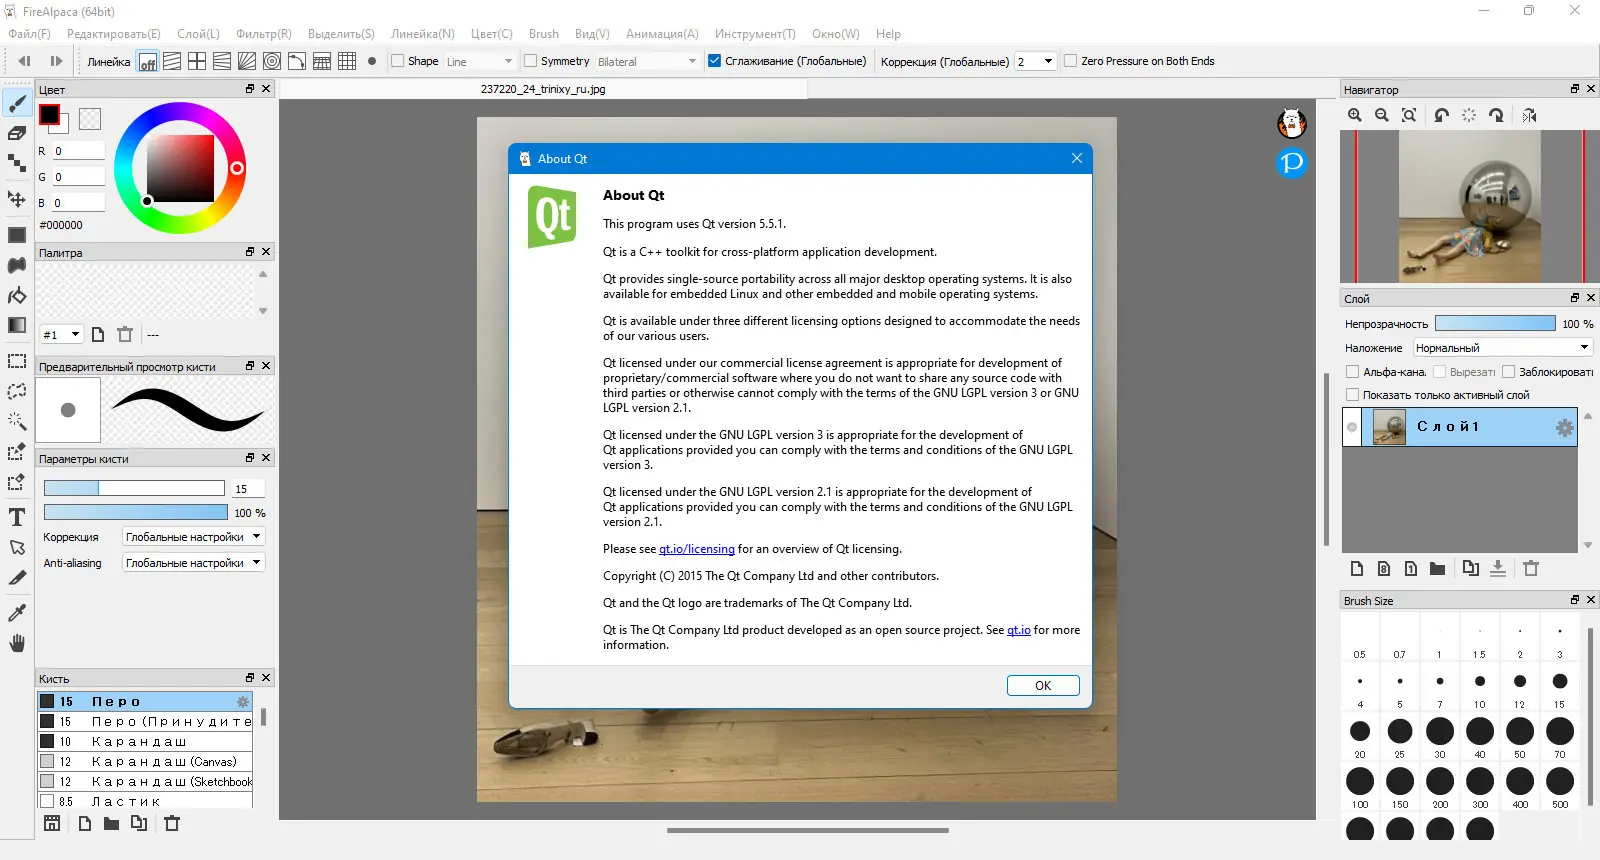1600x860 pixels.
Task: Toggle visibility of layer Слой1
Action: [x=1352, y=427]
